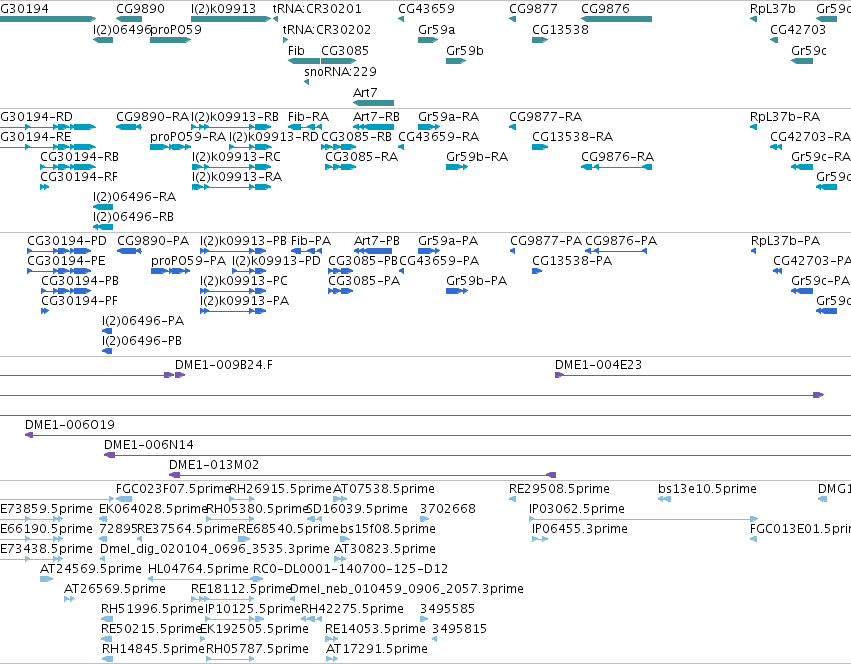
Task: Open EST RE14053.5prime
Action: [x=375, y=629]
